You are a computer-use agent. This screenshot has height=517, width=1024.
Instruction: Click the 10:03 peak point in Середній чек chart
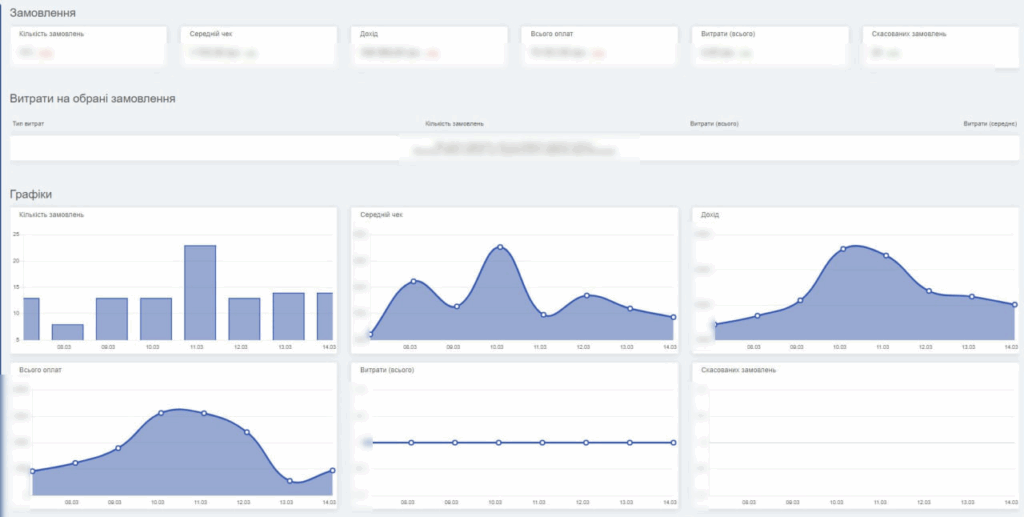point(499,247)
